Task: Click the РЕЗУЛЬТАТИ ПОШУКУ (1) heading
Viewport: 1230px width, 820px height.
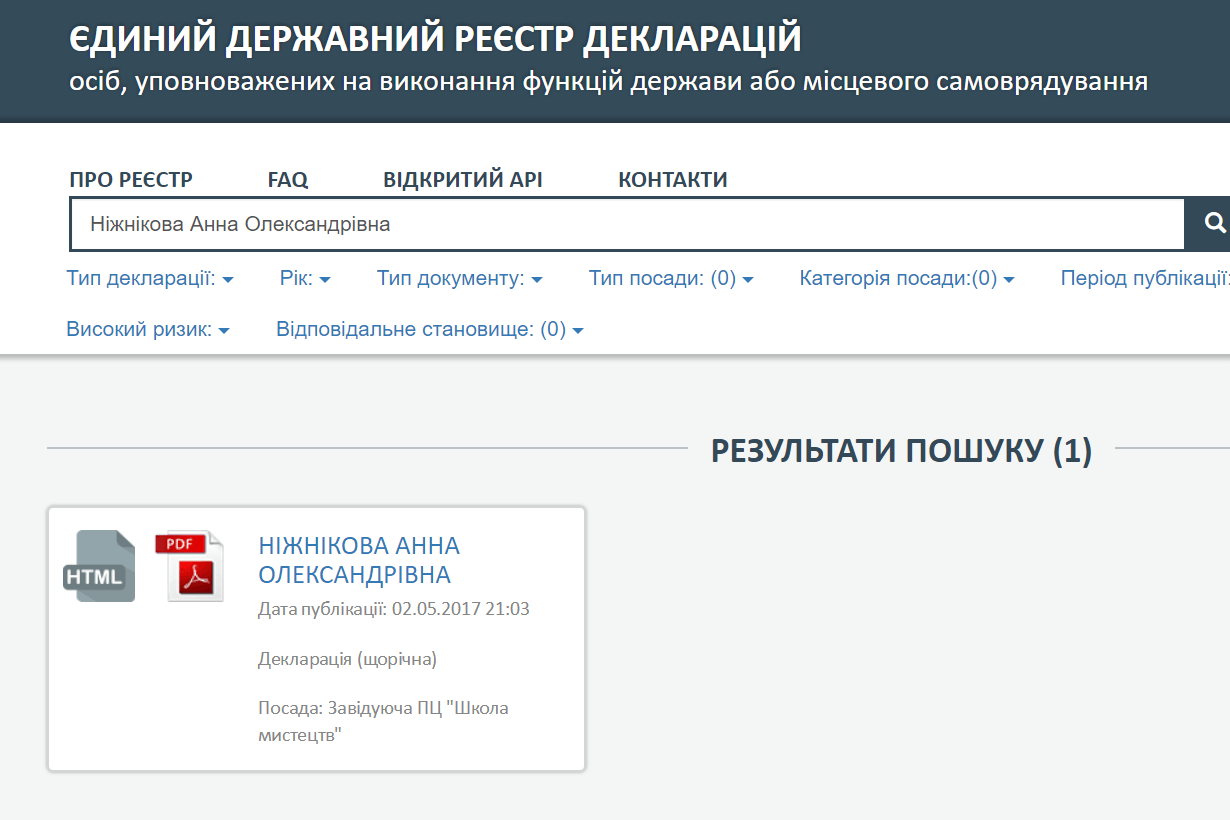Action: coord(901,451)
